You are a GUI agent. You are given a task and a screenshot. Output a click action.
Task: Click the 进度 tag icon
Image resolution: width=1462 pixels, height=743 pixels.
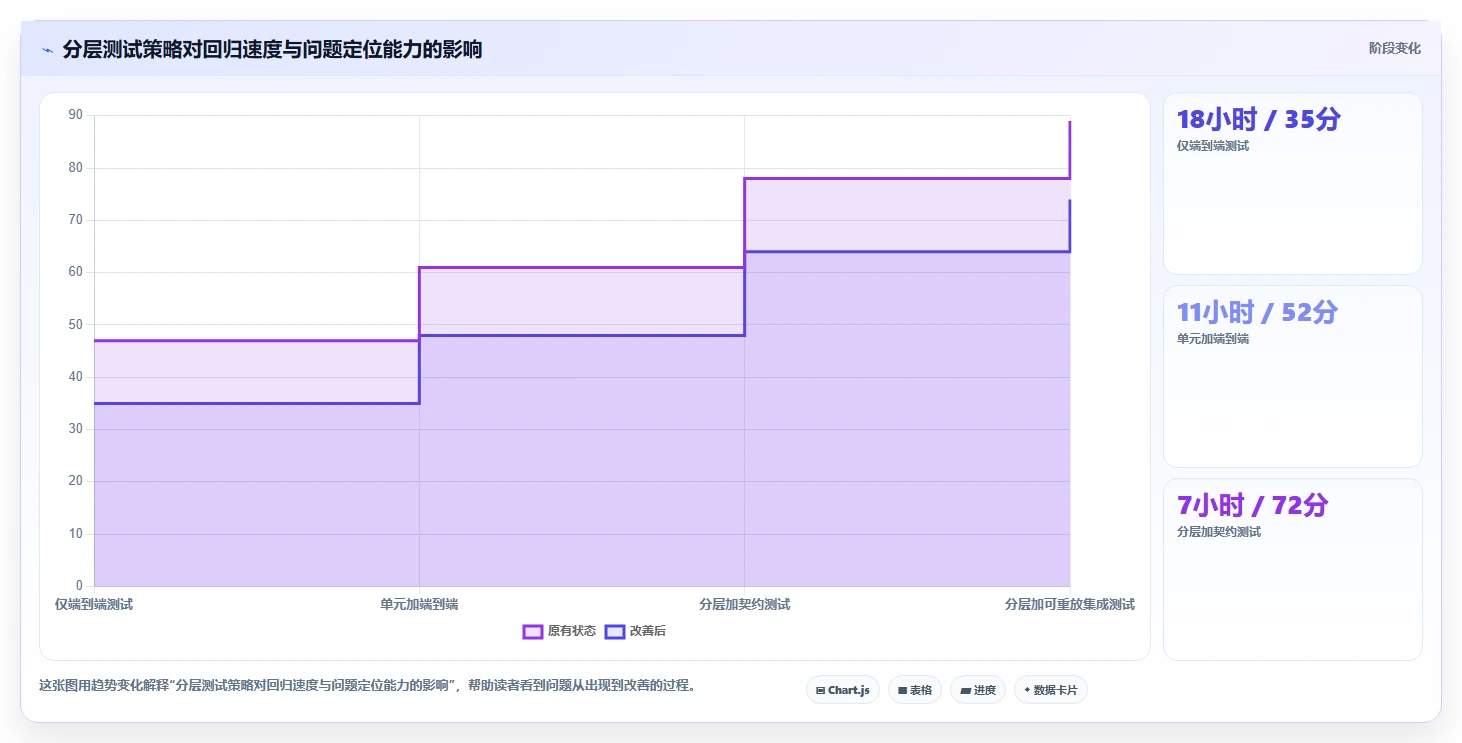pos(965,690)
